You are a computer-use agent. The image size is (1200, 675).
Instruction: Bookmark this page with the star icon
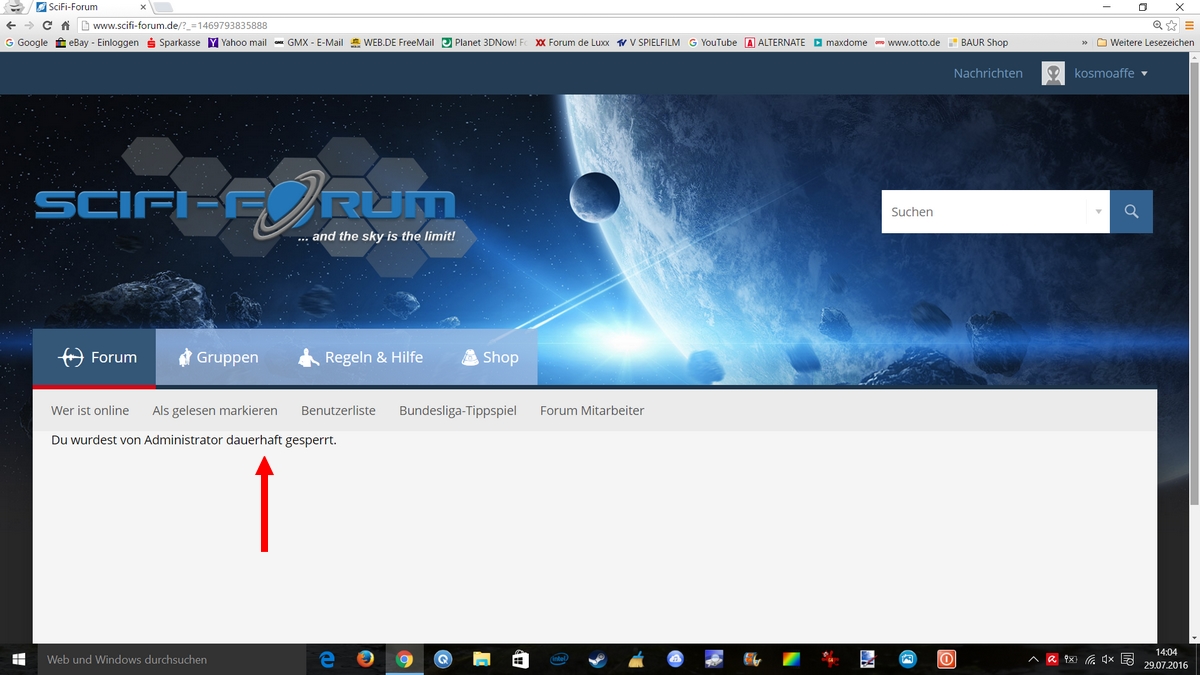[x=1172, y=25]
